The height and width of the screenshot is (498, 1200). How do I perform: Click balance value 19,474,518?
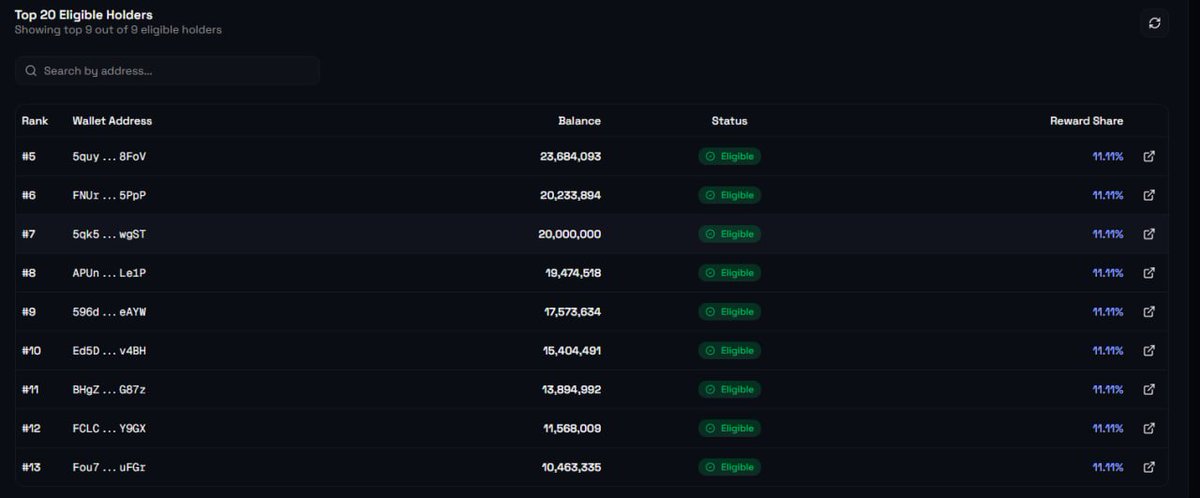coord(573,273)
